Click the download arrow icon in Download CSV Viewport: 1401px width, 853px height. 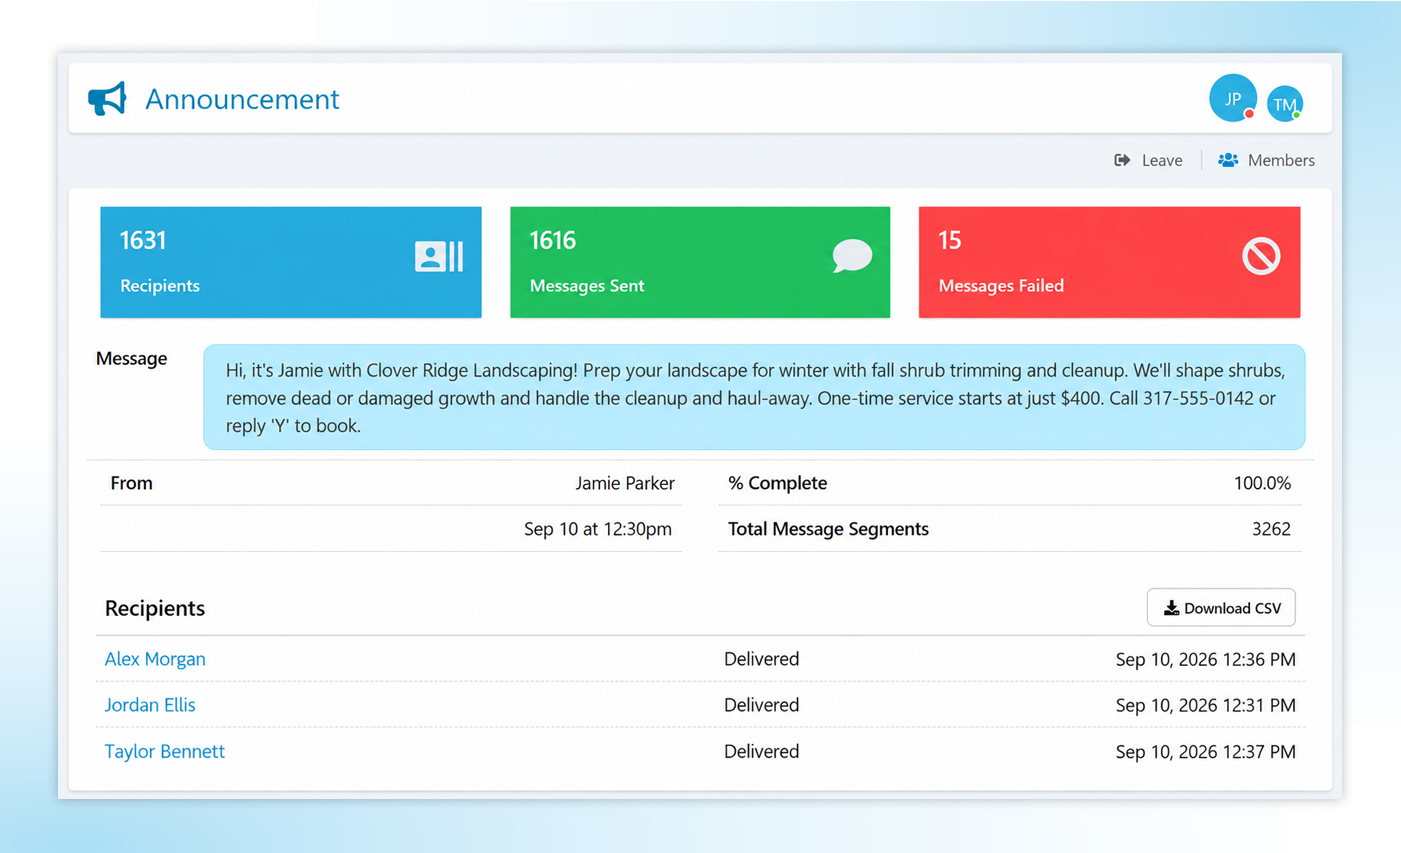click(1171, 608)
